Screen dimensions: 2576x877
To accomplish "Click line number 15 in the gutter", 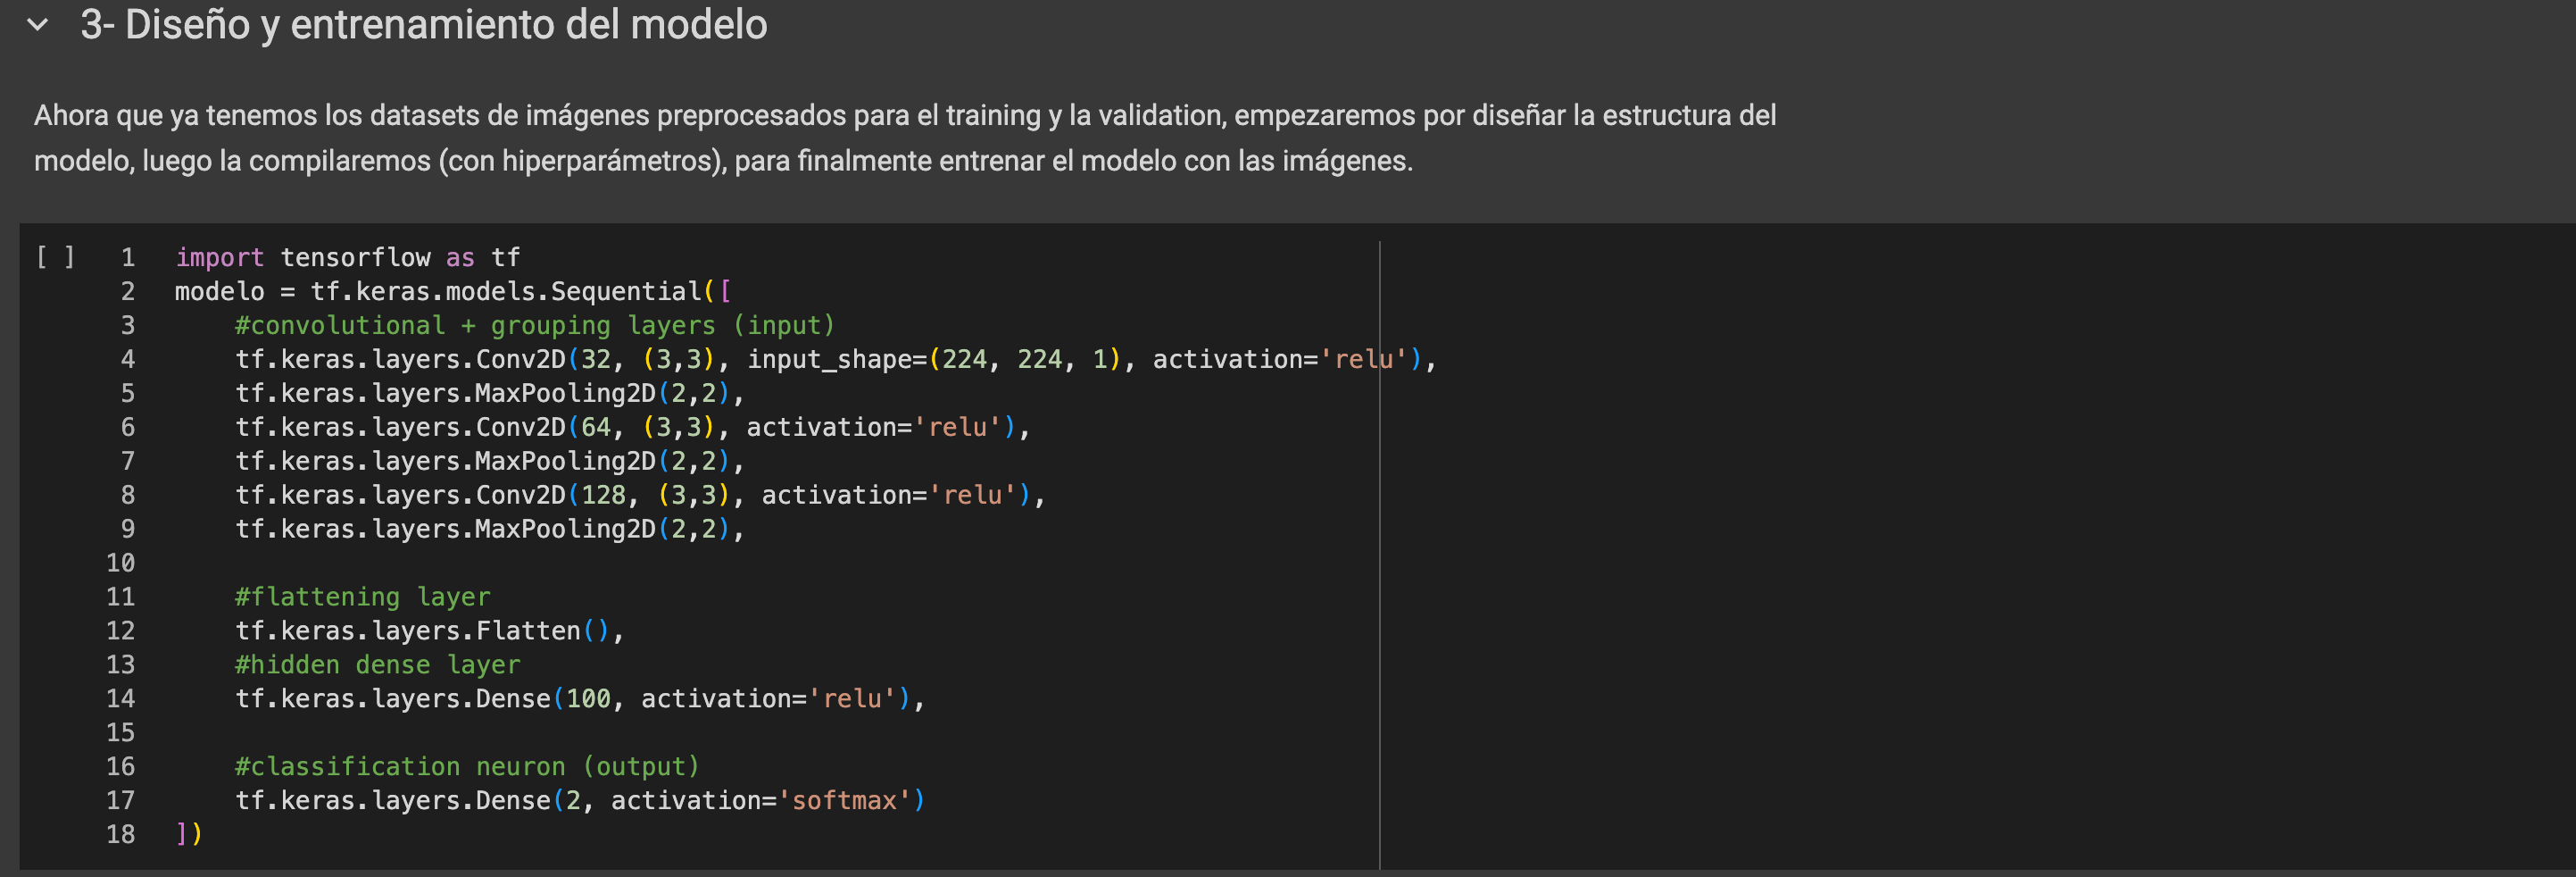I will click(120, 733).
